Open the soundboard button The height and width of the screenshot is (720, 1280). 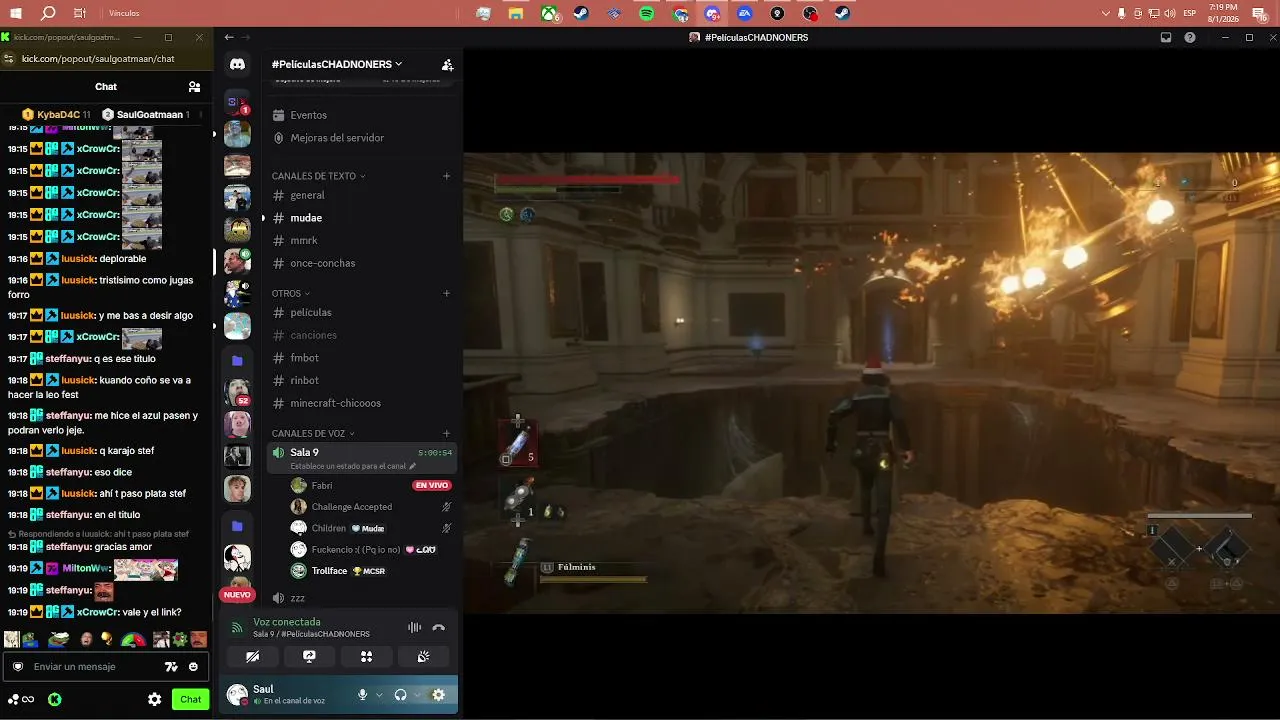click(x=423, y=656)
